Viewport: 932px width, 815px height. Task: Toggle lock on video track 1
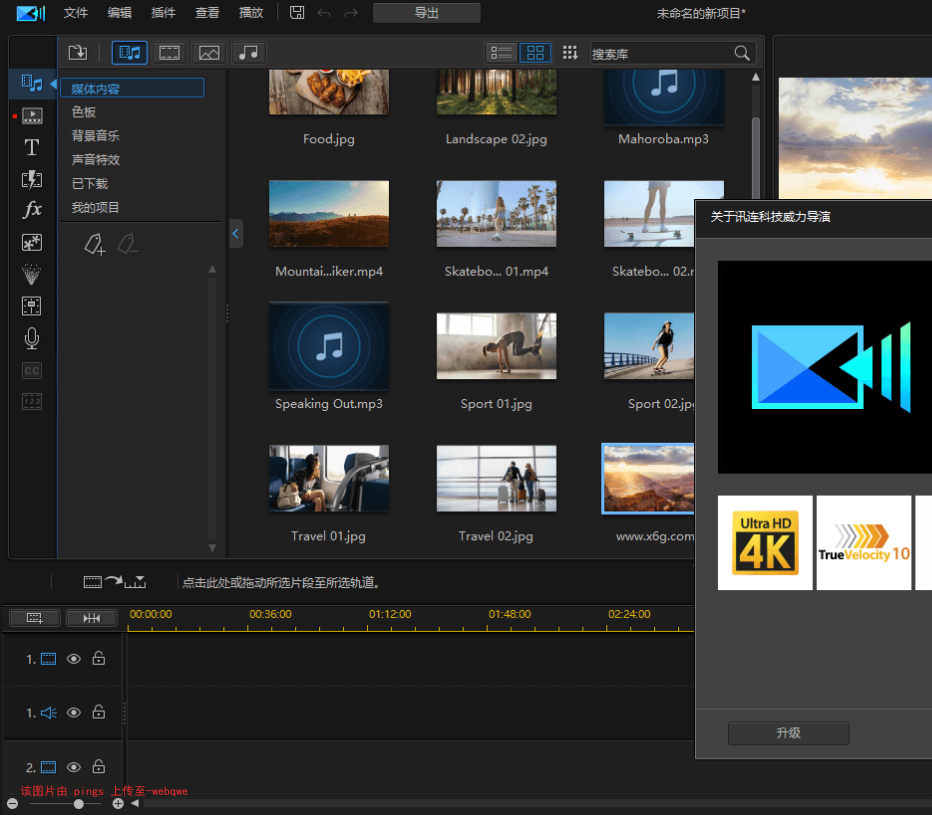tap(99, 658)
